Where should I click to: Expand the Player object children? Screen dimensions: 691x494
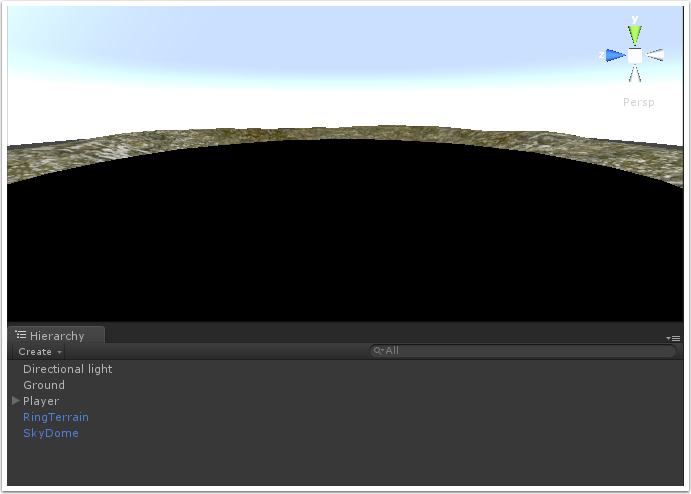tap(16, 401)
